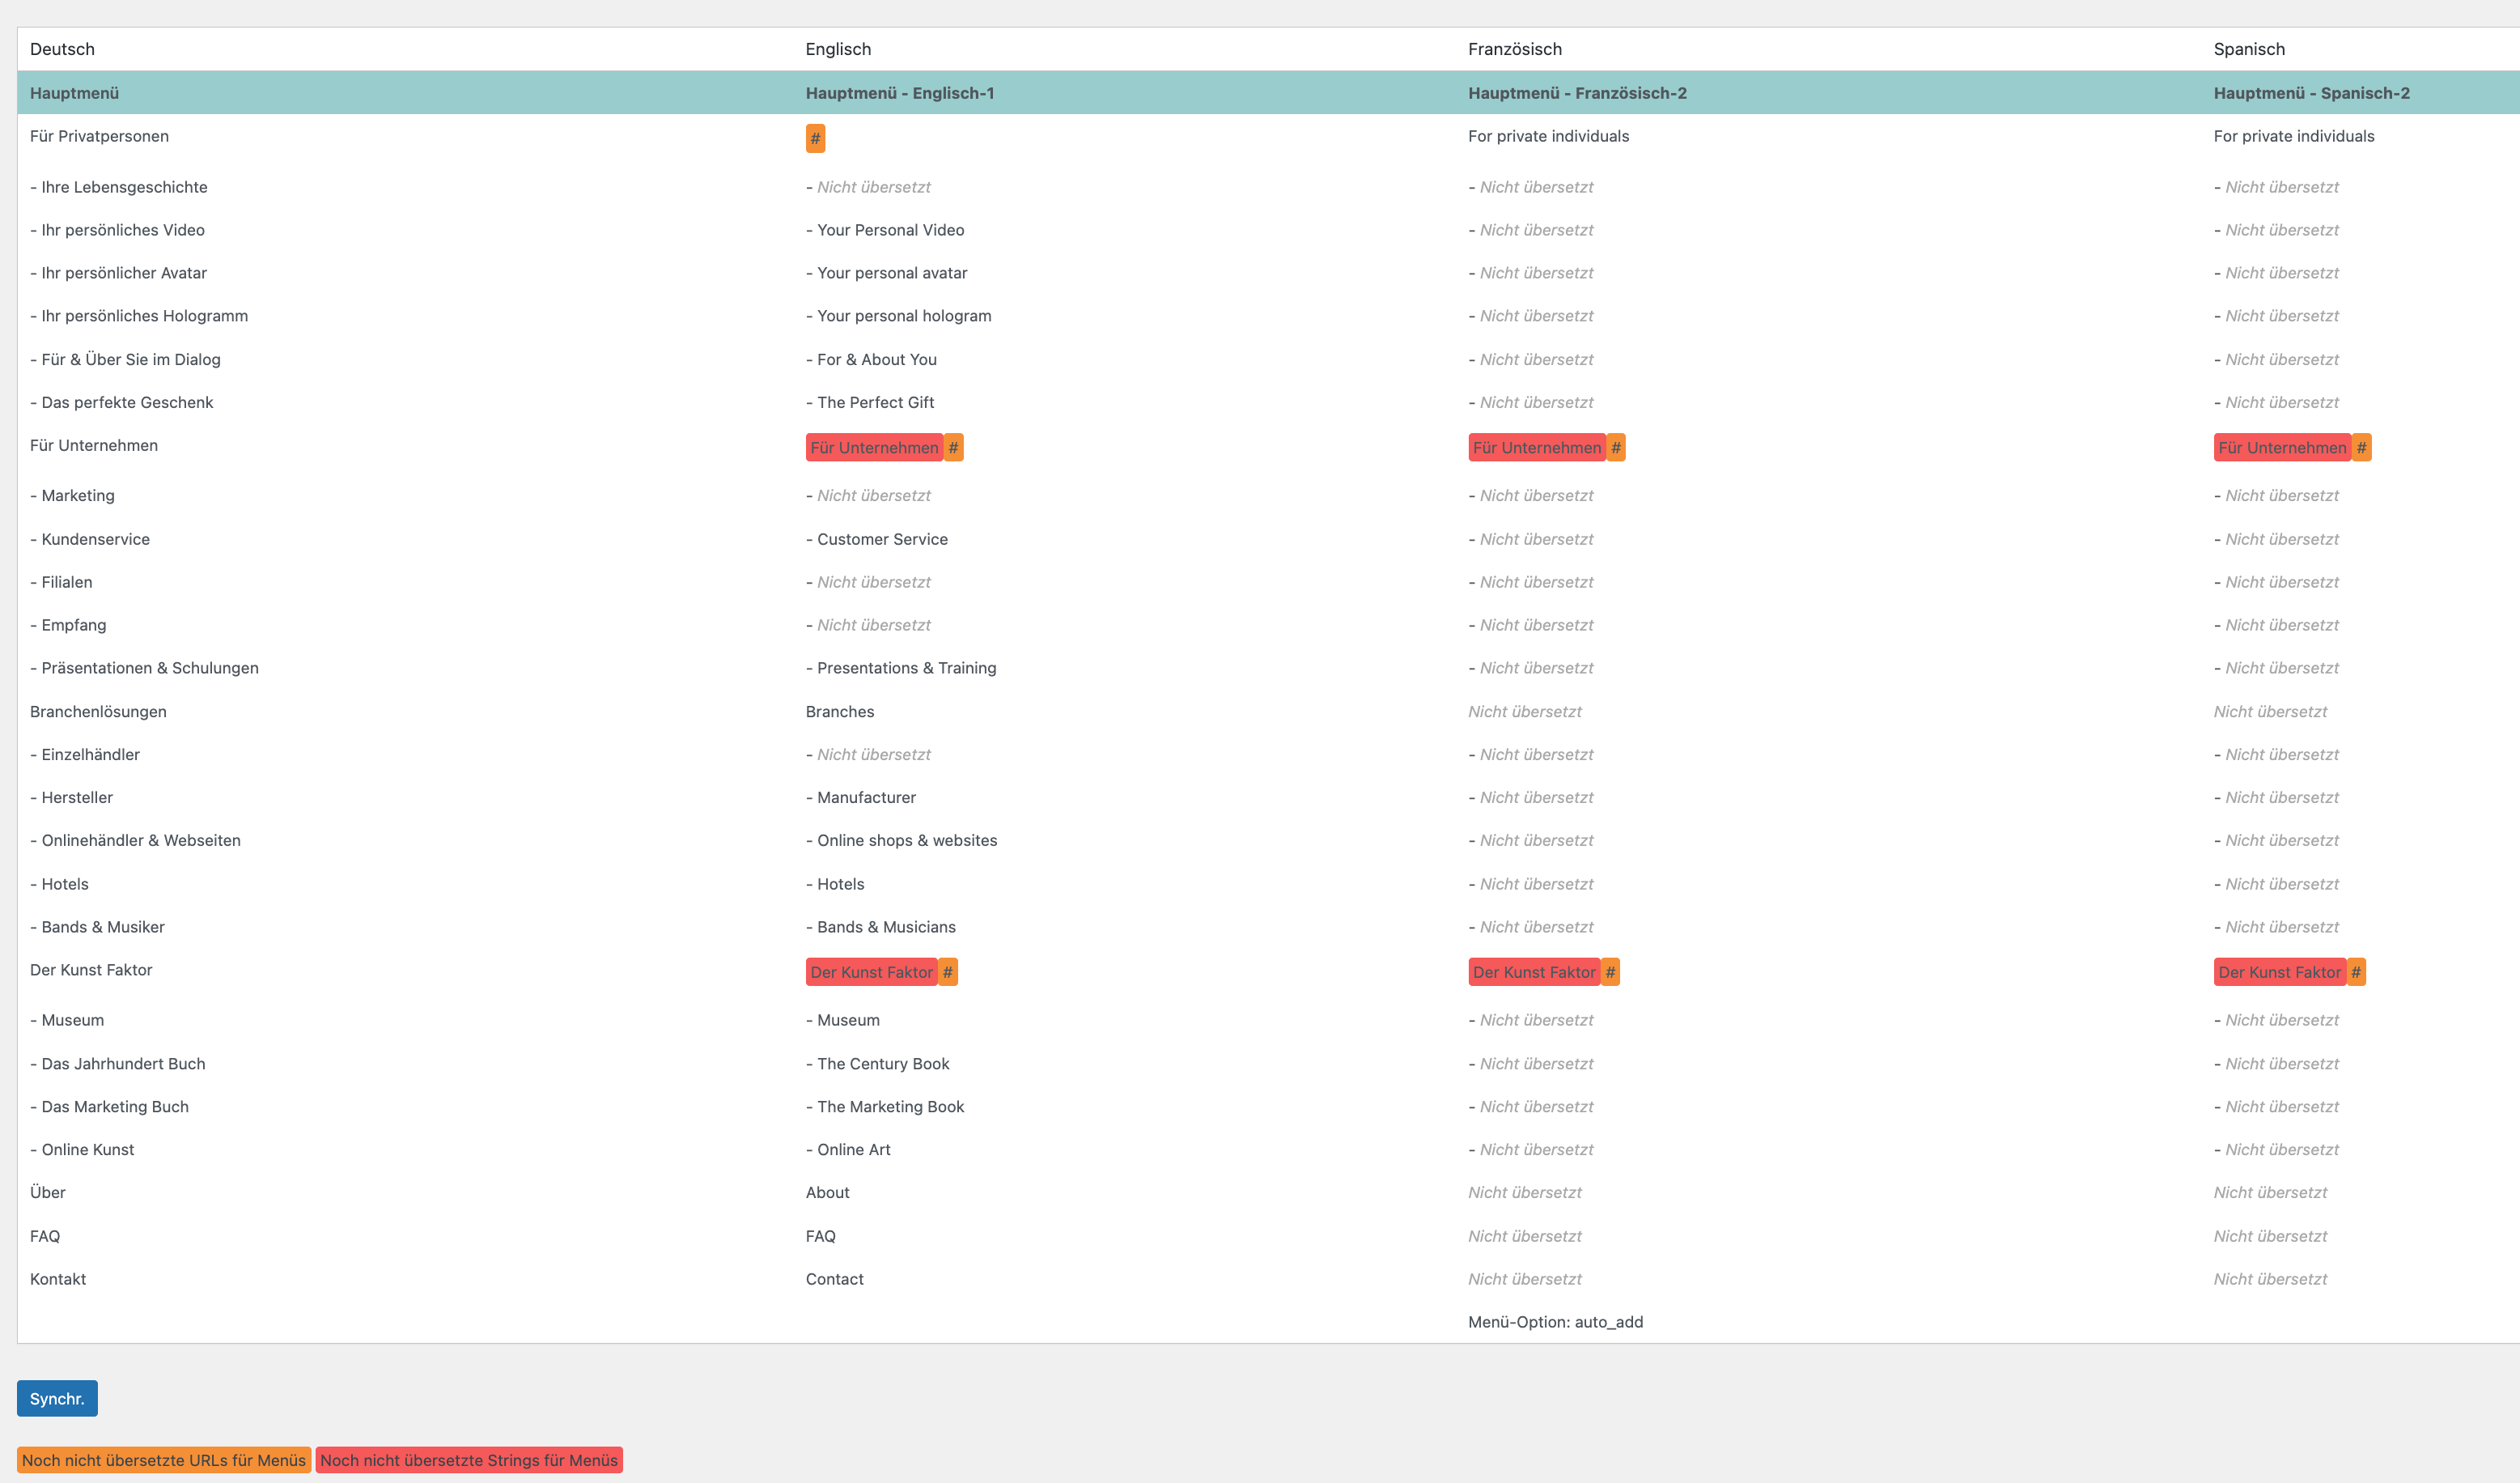2520x1483 pixels.
Task: Click '- The Century Book' translation
Action: (878, 1064)
